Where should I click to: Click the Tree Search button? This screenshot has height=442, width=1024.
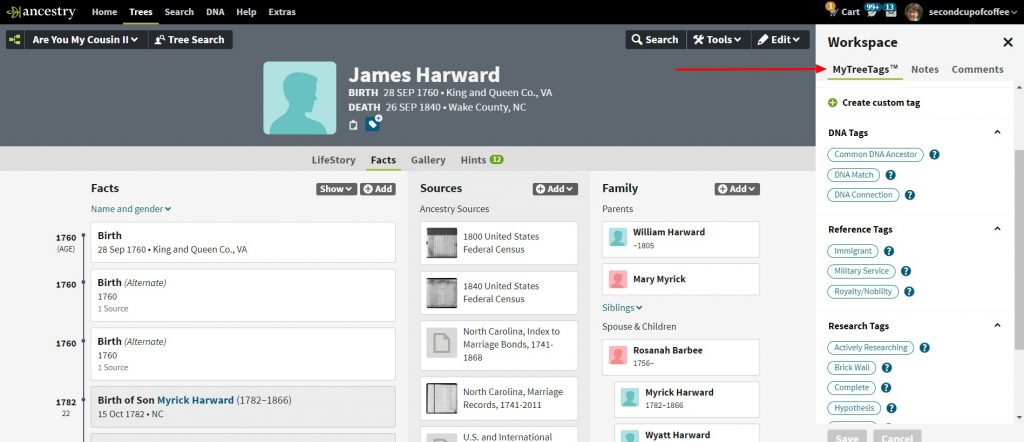190,40
